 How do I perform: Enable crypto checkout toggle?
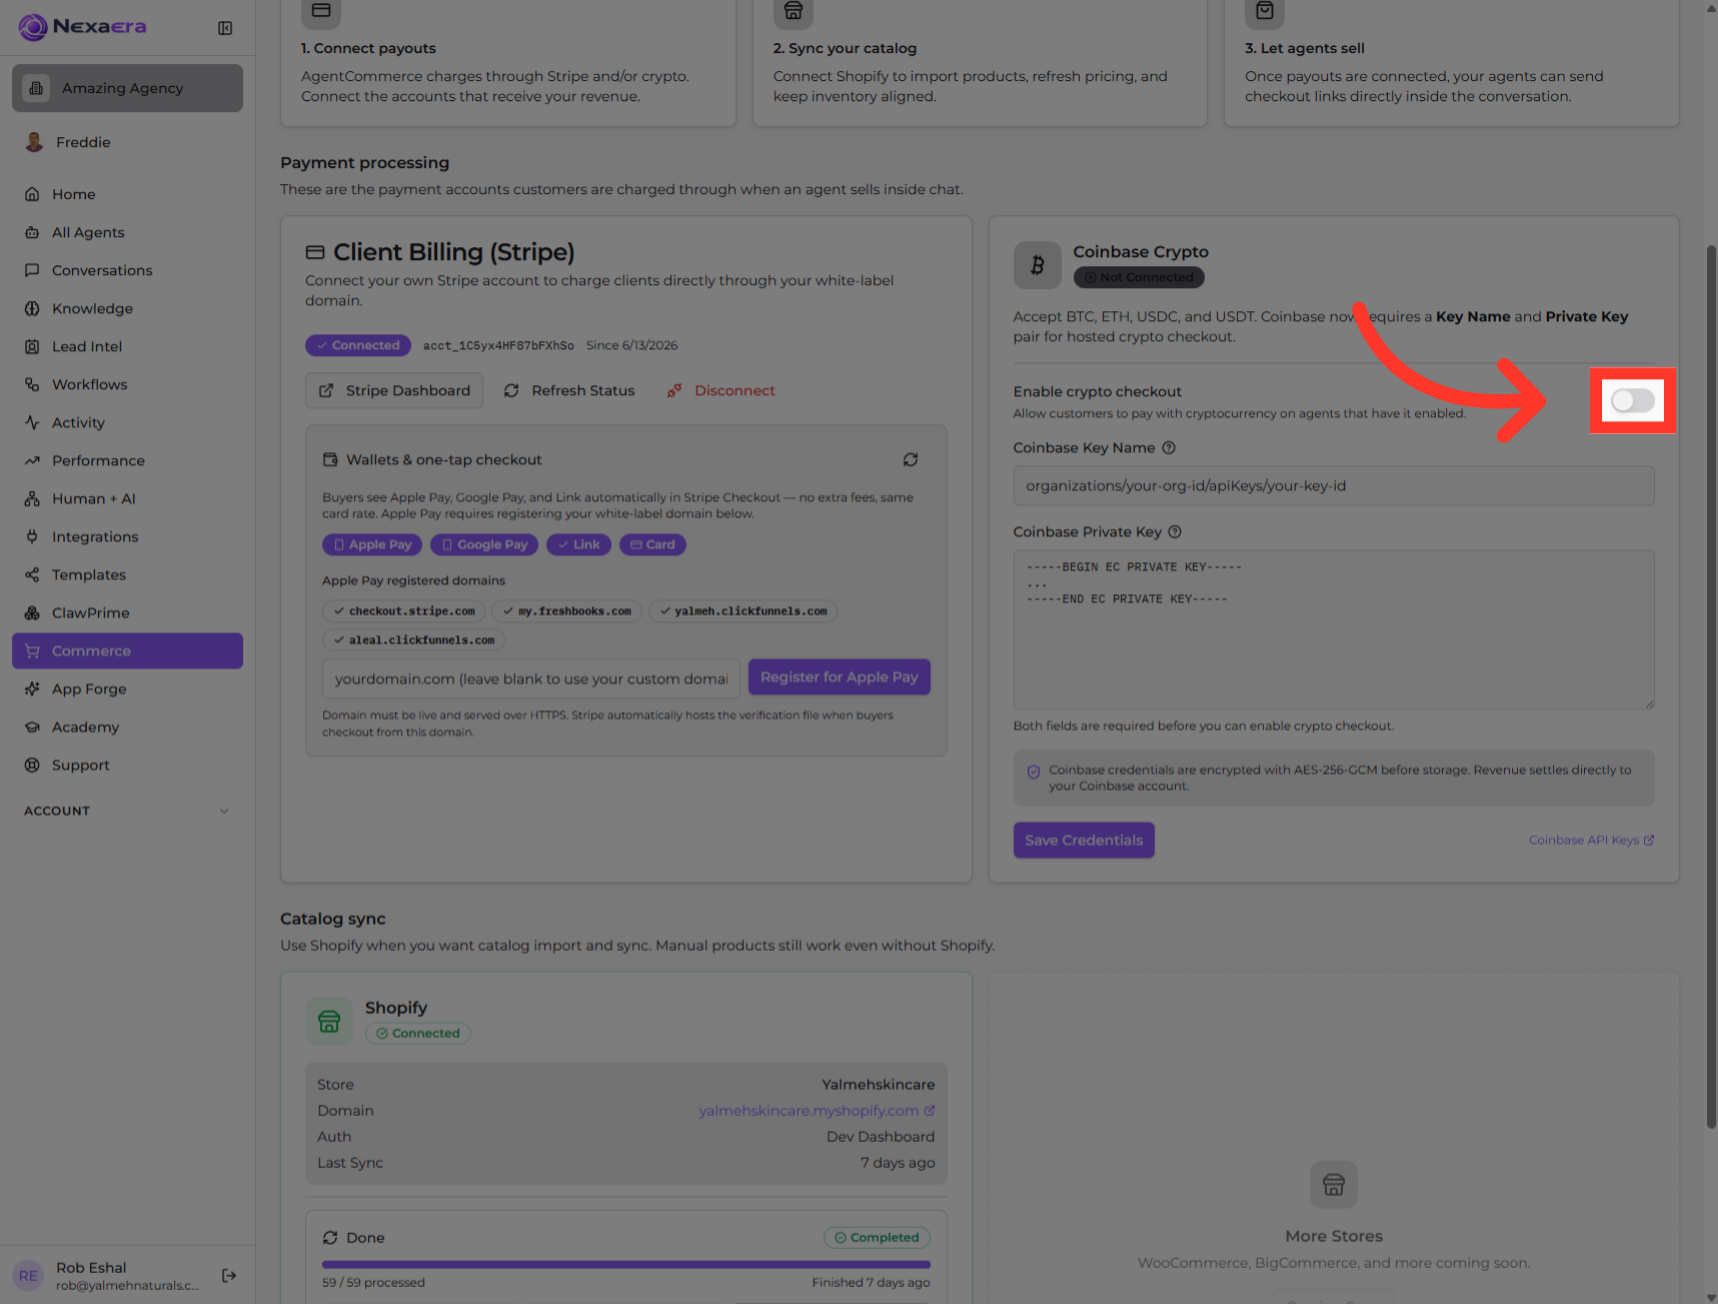[1632, 401]
